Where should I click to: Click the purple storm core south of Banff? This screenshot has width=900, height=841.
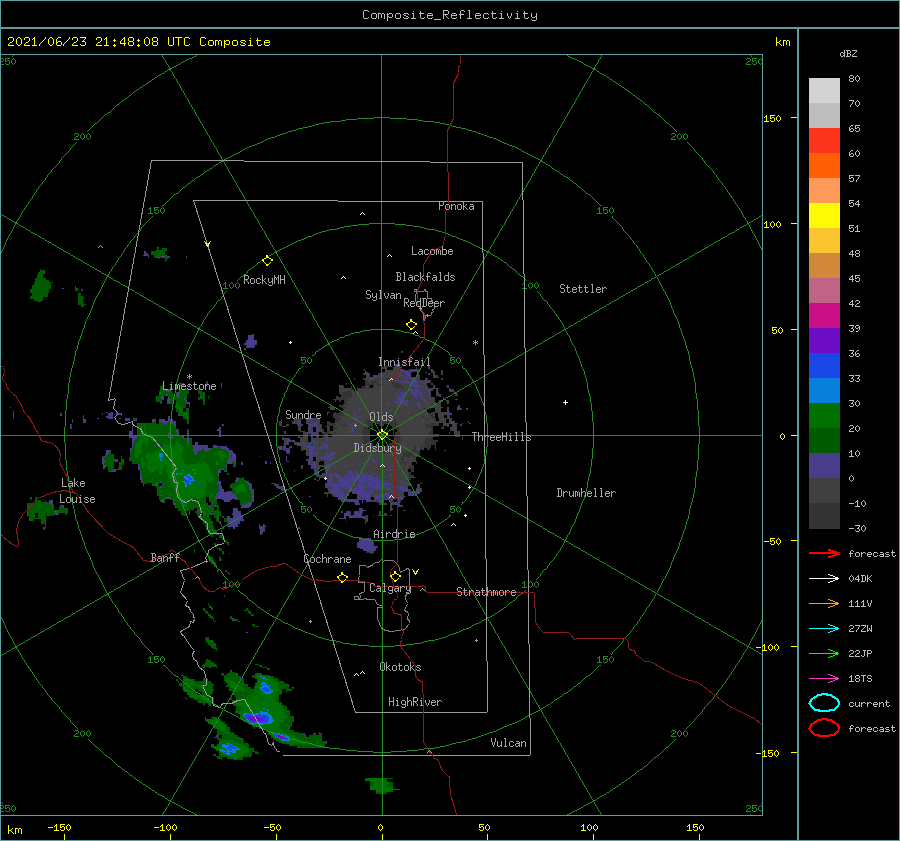[257, 718]
